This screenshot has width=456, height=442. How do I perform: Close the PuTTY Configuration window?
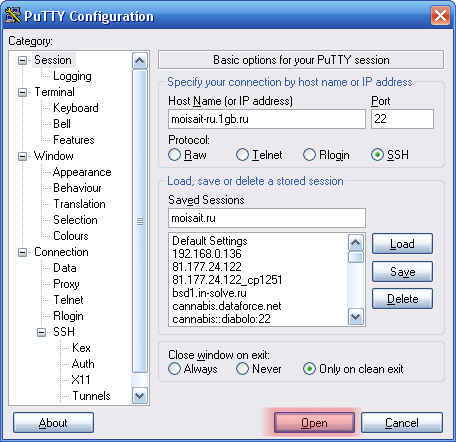click(x=440, y=16)
